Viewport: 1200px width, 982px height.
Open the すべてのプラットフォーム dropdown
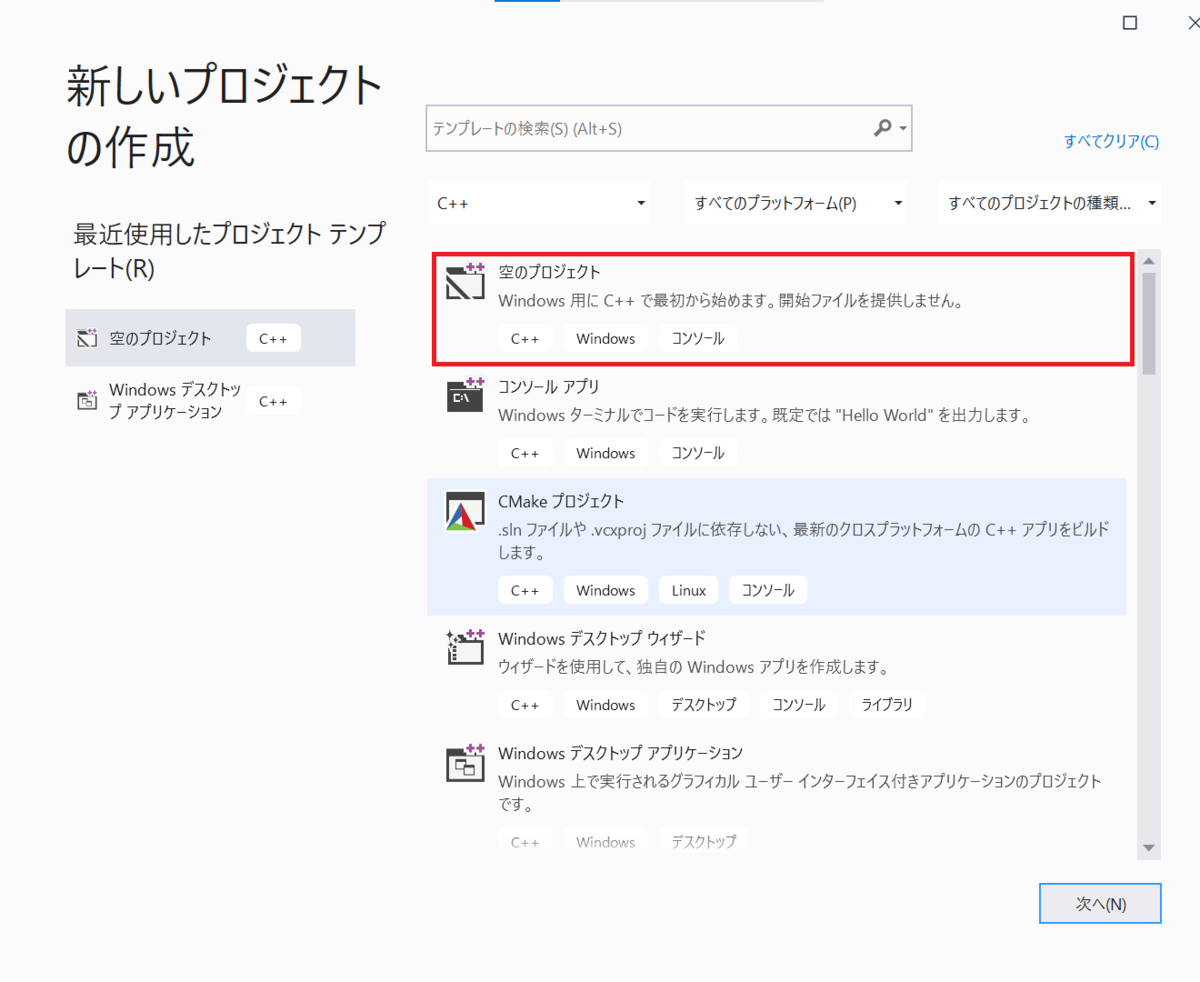pos(795,201)
